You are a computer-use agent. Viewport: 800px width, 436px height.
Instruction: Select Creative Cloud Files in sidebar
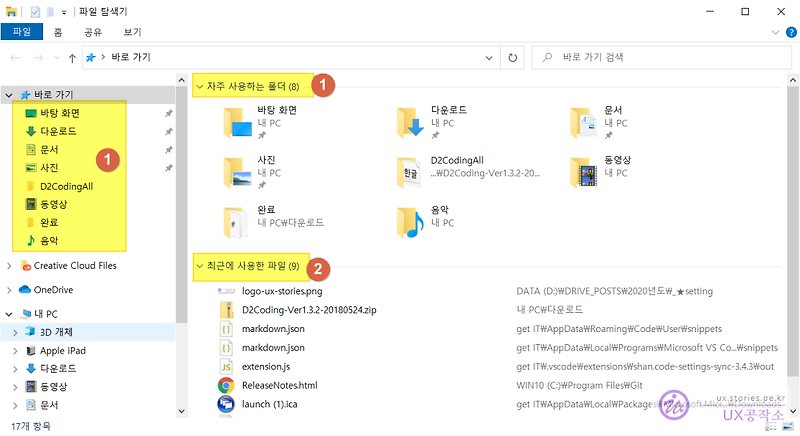tap(75, 266)
